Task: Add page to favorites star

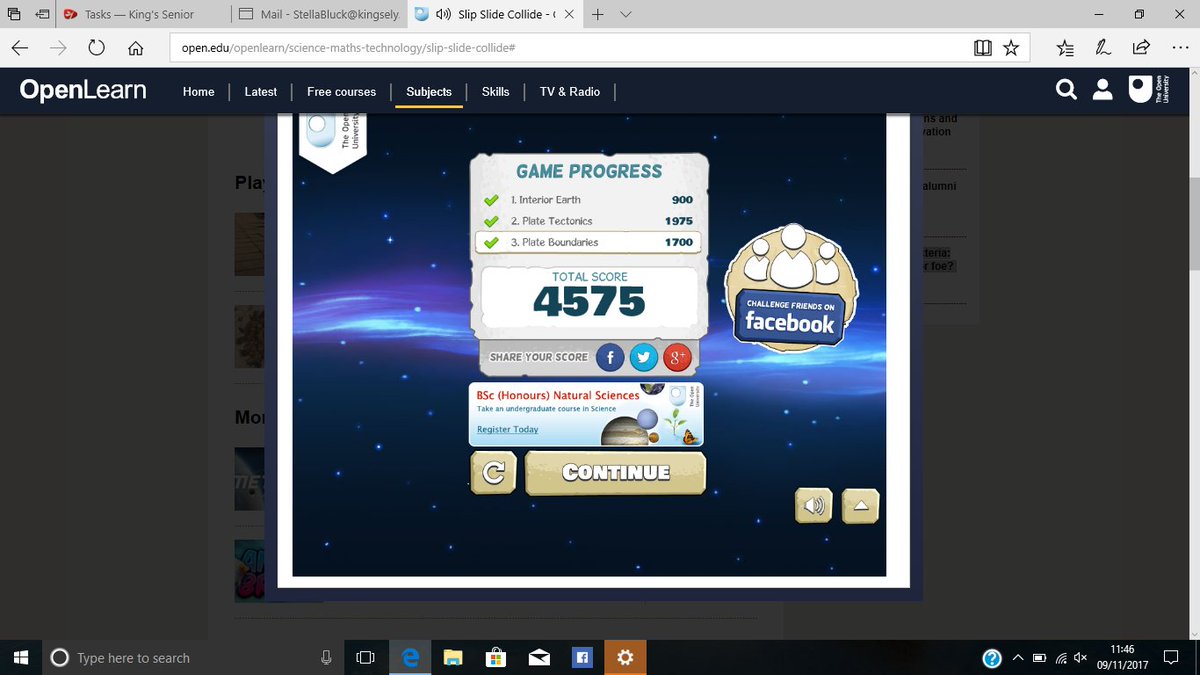Action: coord(1011,48)
